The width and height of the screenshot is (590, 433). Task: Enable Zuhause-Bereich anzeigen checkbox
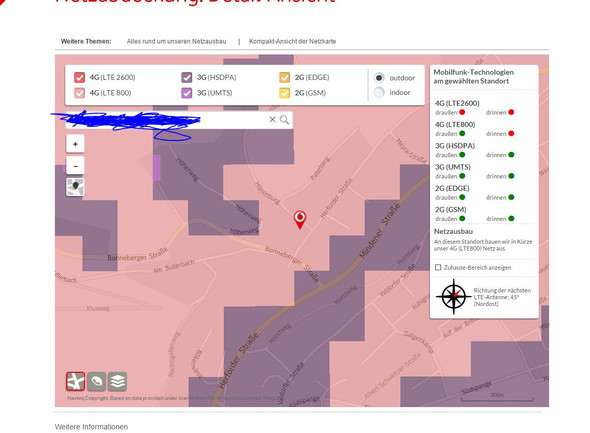pos(438,267)
